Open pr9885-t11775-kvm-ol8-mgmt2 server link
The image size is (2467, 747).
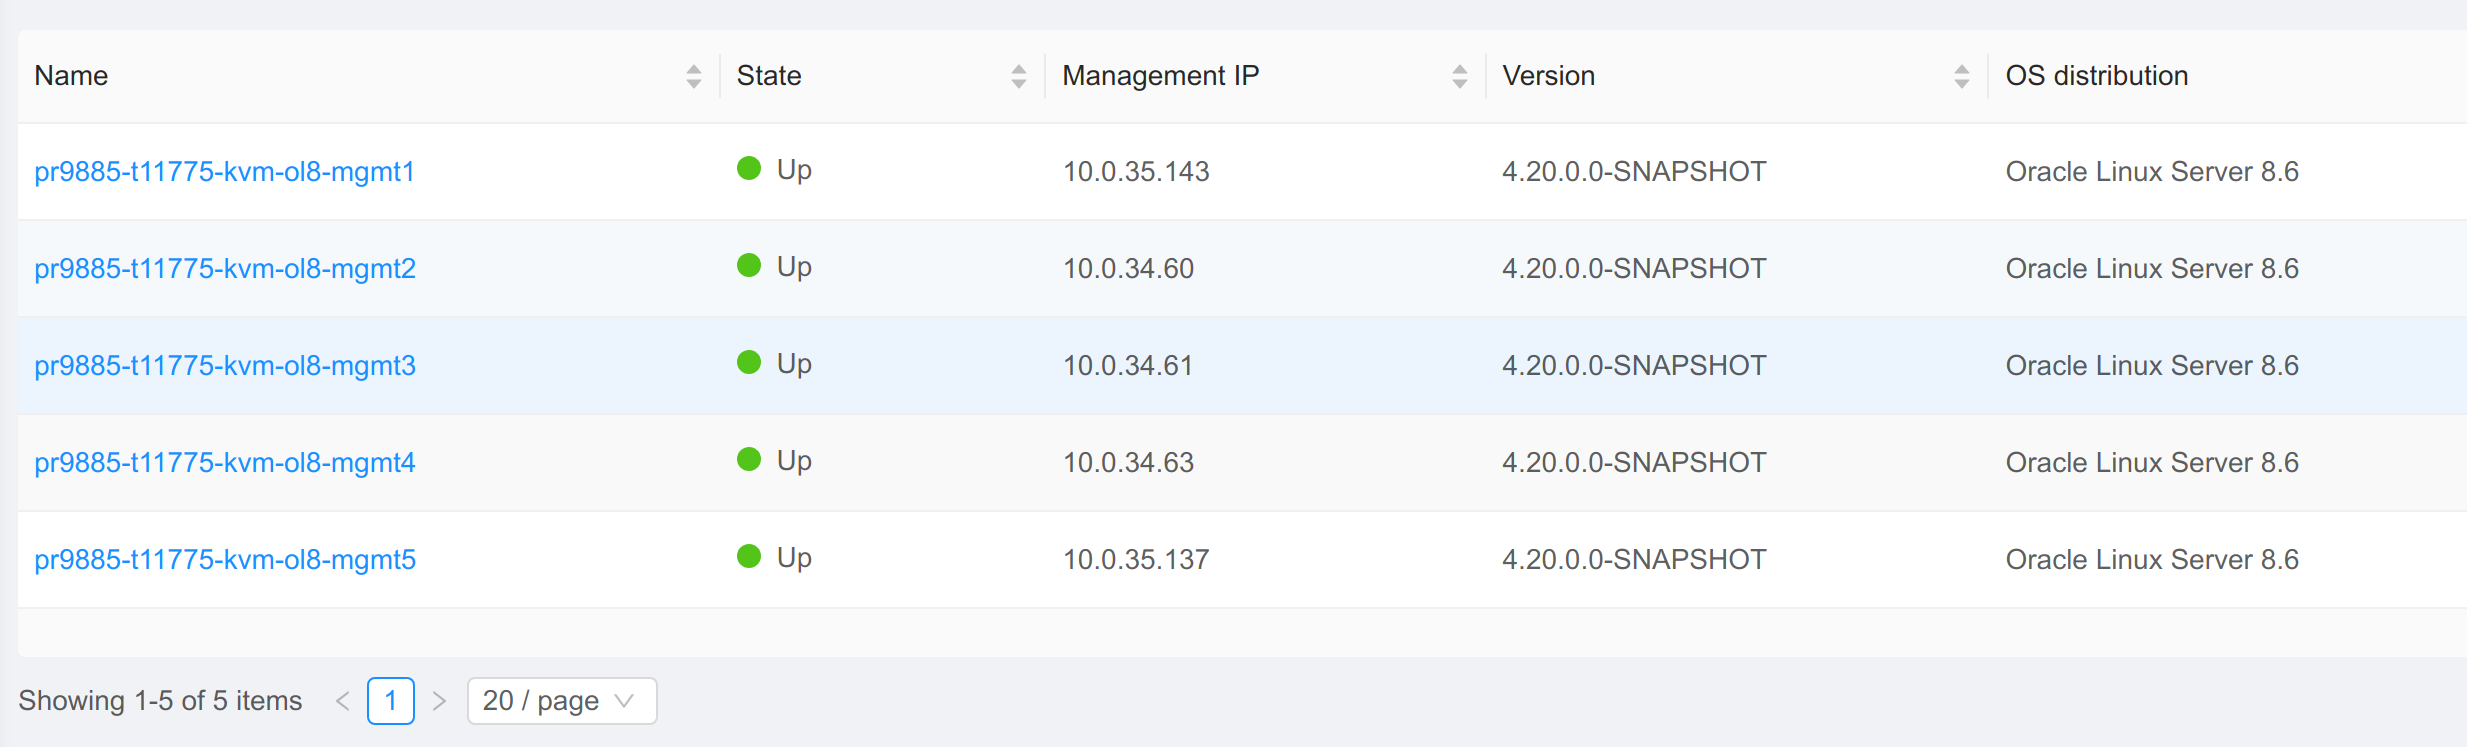point(224,269)
